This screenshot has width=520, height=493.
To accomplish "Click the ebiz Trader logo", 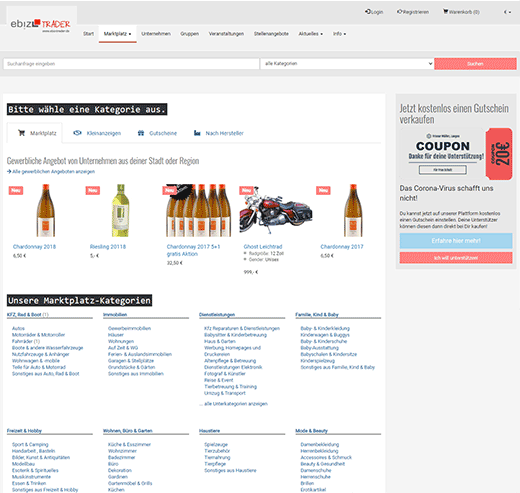I will coord(40,25).
